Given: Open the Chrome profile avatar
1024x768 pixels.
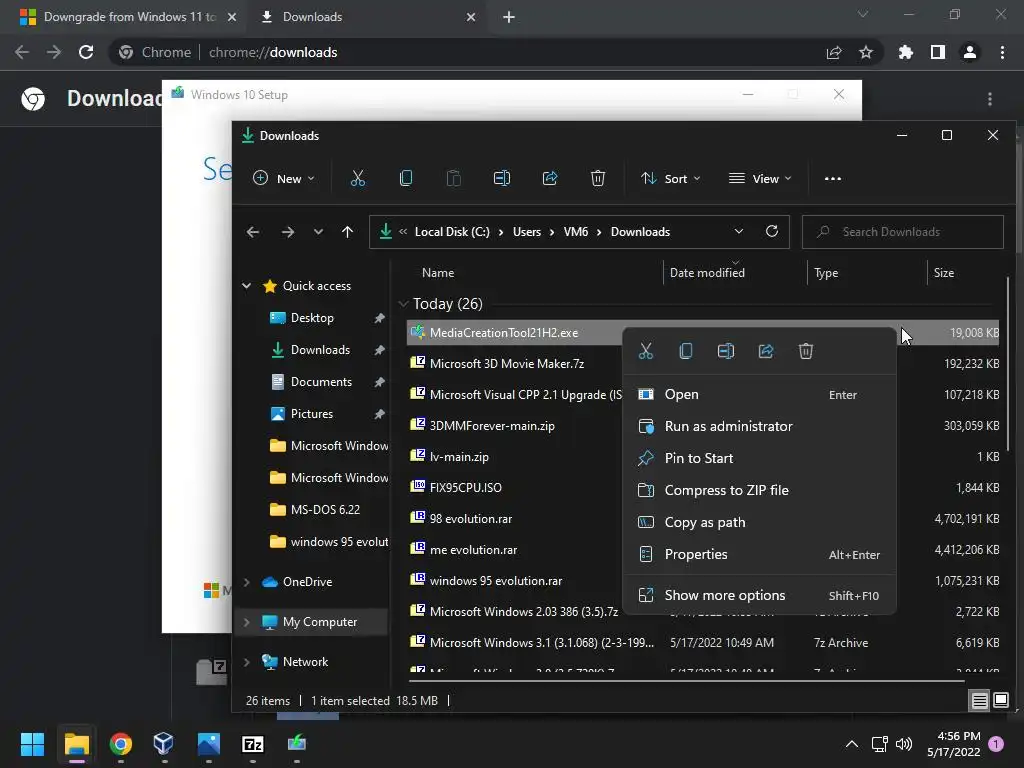Looking at the screenshot, I should (x=970, y=52).
